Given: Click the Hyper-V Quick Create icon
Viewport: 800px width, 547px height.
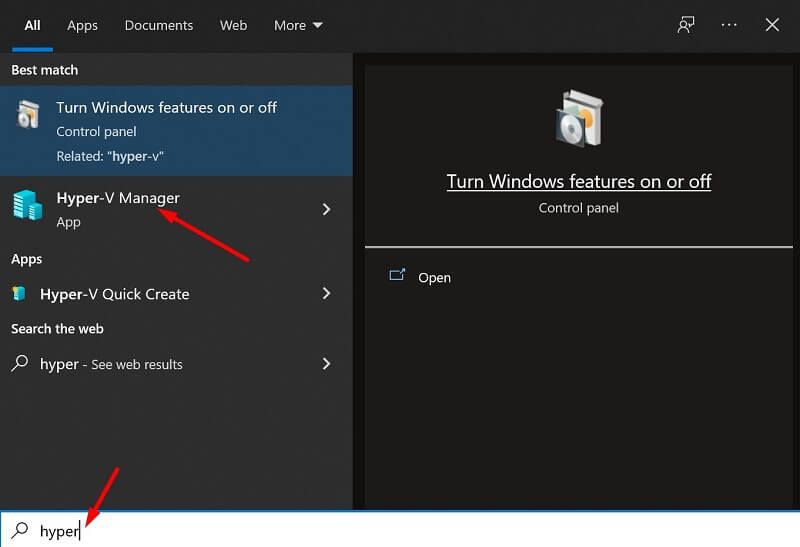Looking at the screenshot, I should point(19,293).
